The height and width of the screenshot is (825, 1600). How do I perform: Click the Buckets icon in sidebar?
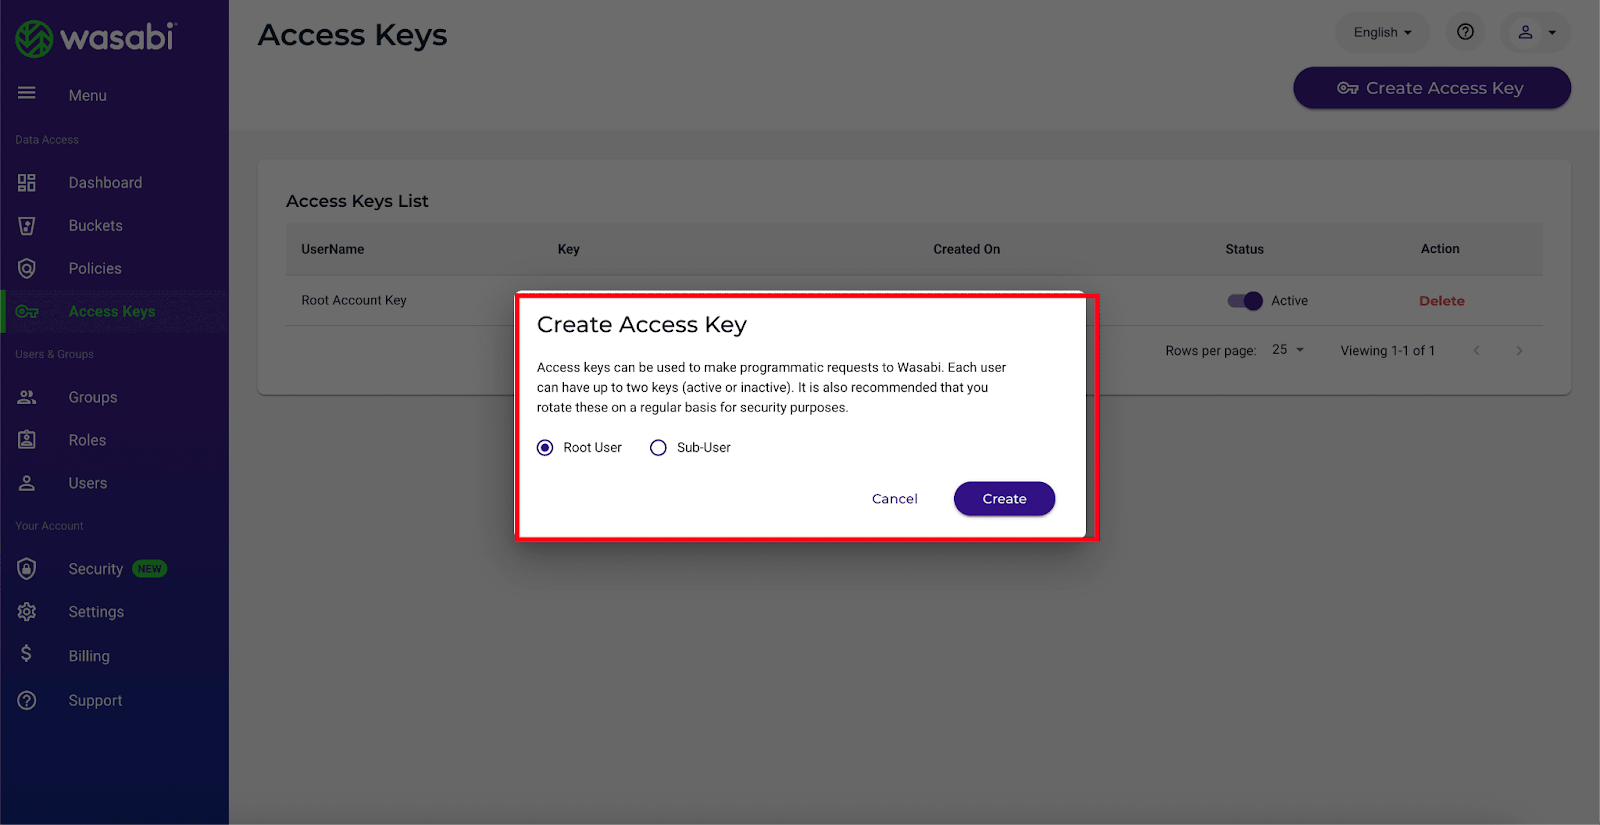(27, 226)
